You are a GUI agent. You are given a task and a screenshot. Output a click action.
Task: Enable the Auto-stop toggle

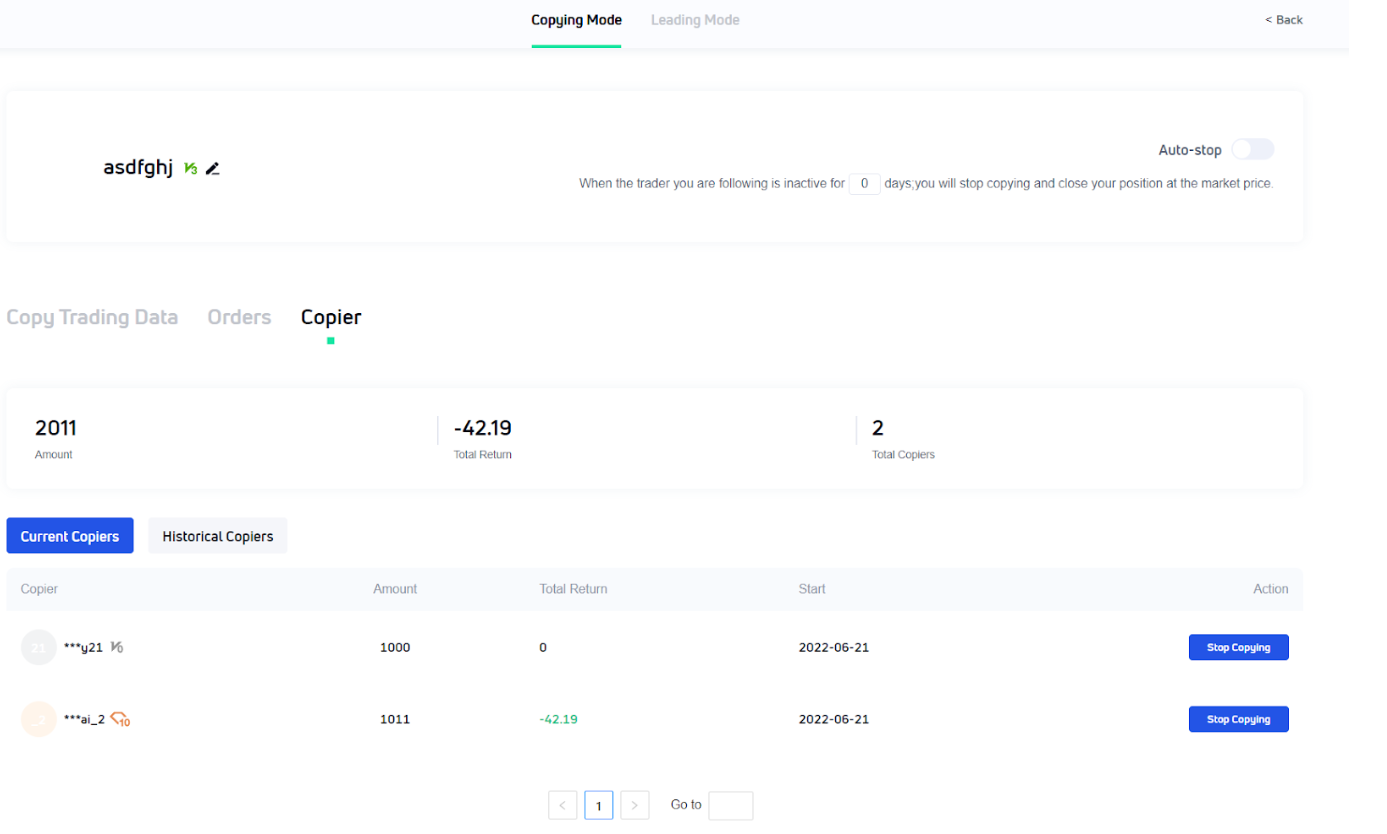pos(1252,150)
